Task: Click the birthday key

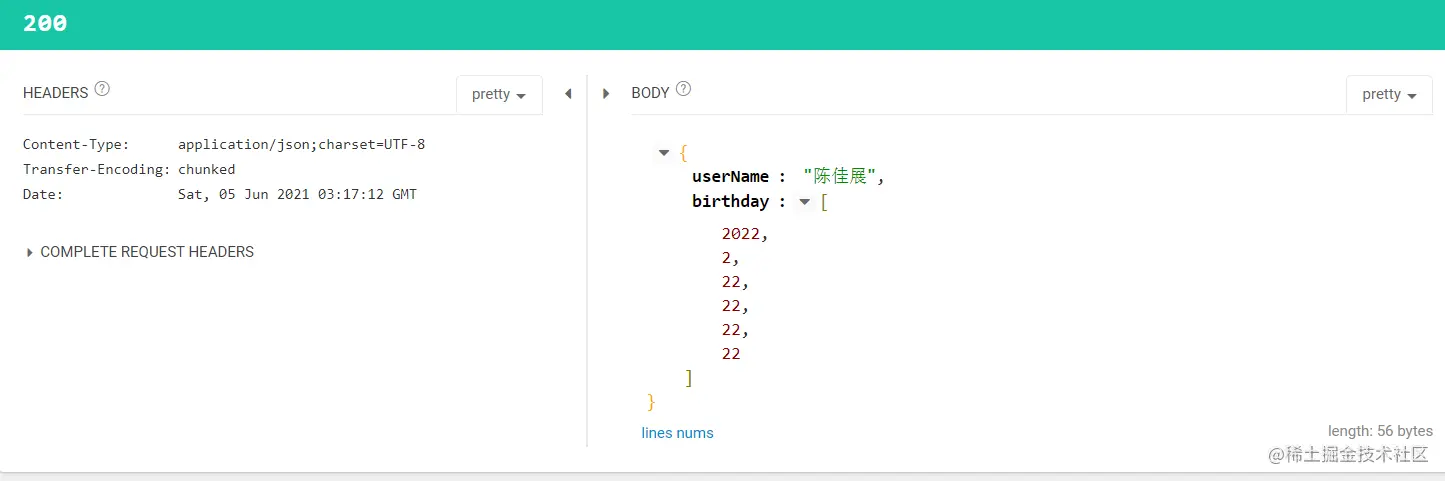Action: coord(731,202)
